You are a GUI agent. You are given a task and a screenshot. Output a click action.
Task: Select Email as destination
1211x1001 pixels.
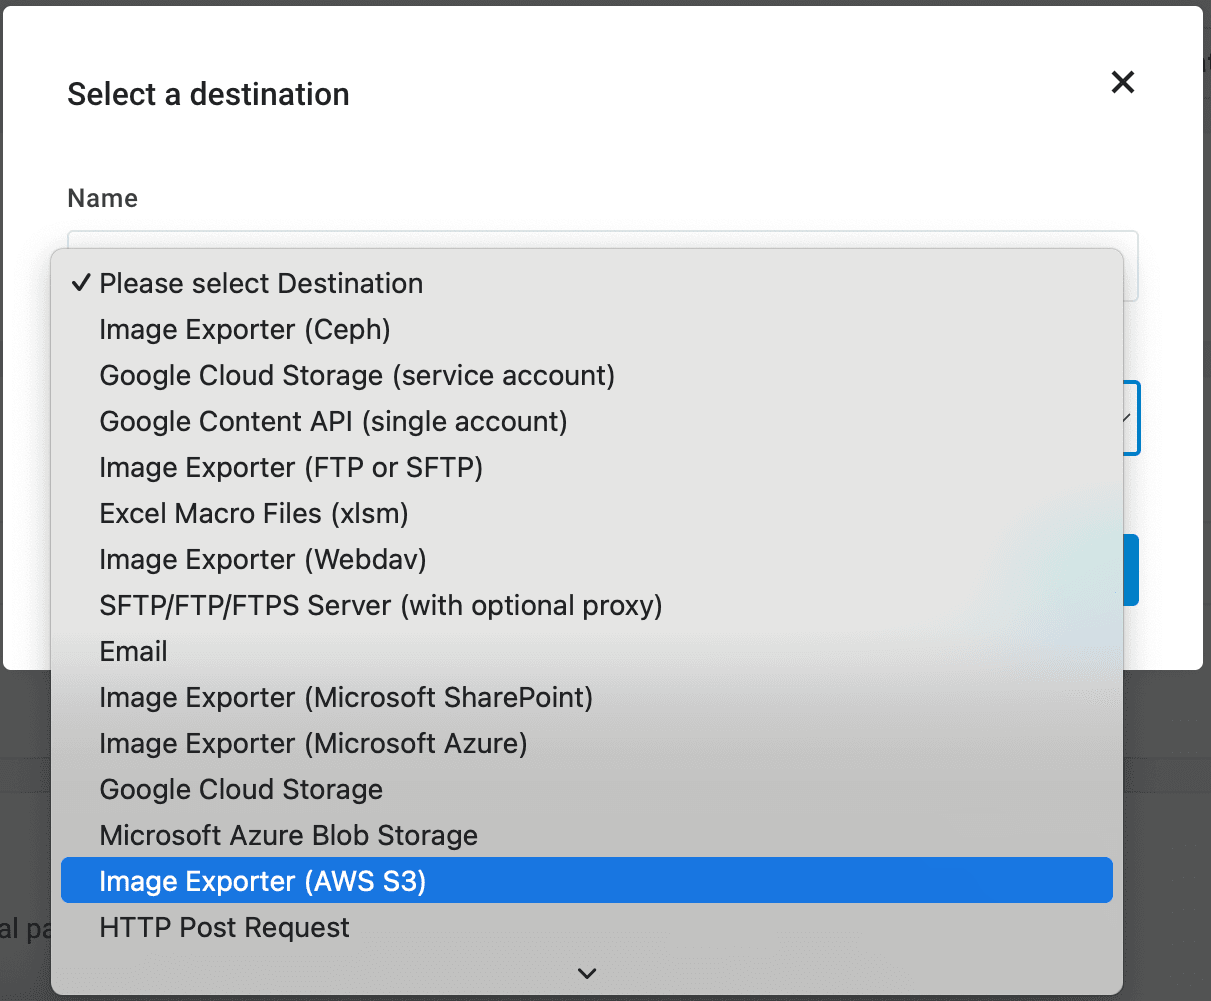[134, 652]
